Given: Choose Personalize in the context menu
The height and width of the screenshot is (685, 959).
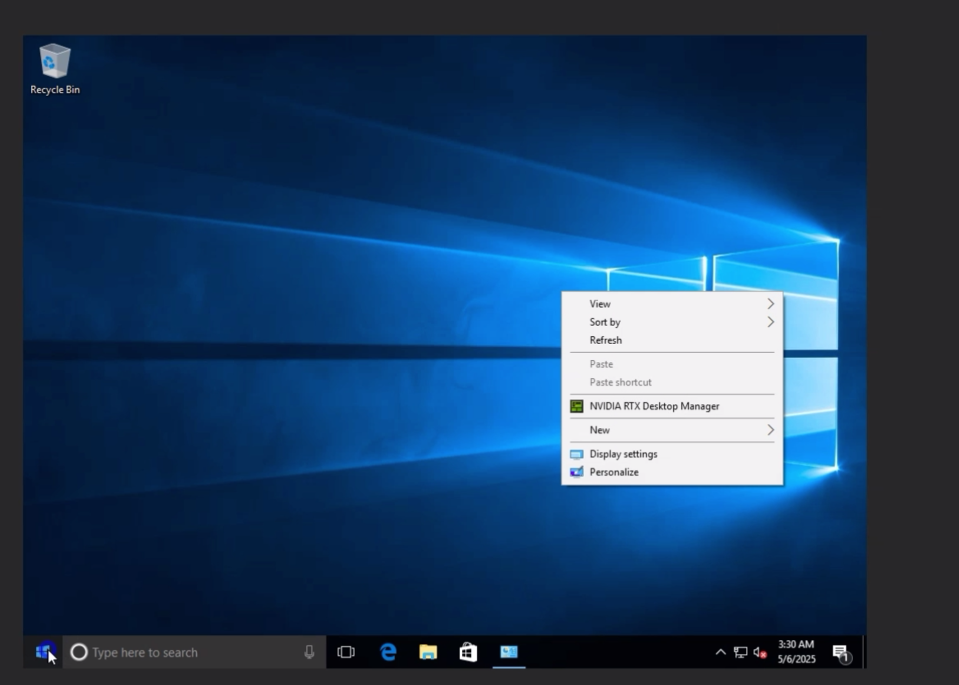Looking at the screenshot, I should tap(672, 472).
